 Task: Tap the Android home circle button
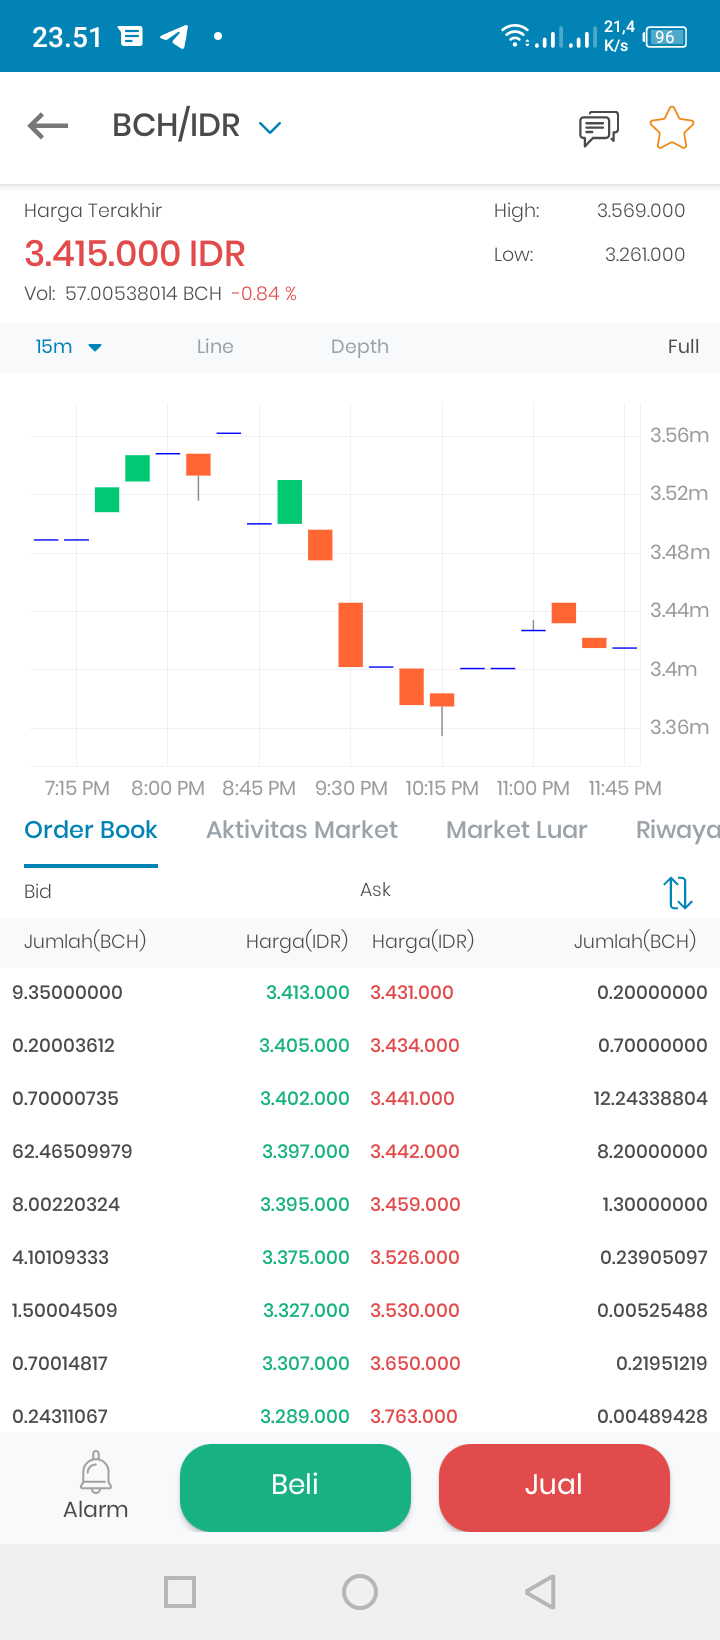pos(360,1592)
